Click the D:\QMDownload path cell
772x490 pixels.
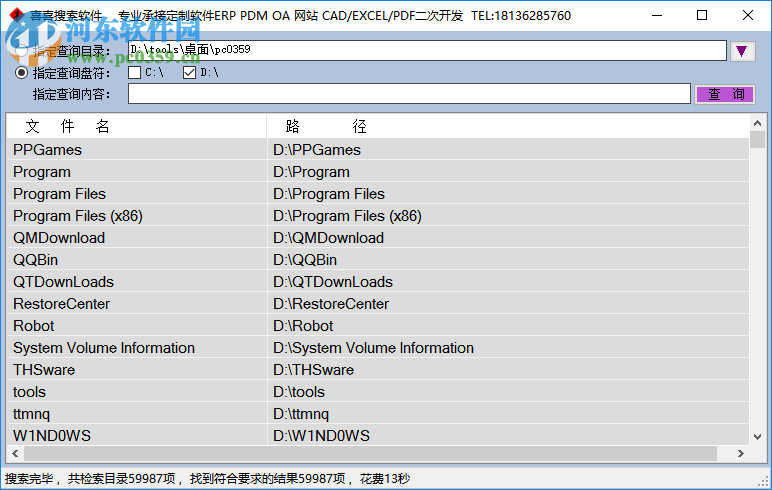tap(508, 238)
